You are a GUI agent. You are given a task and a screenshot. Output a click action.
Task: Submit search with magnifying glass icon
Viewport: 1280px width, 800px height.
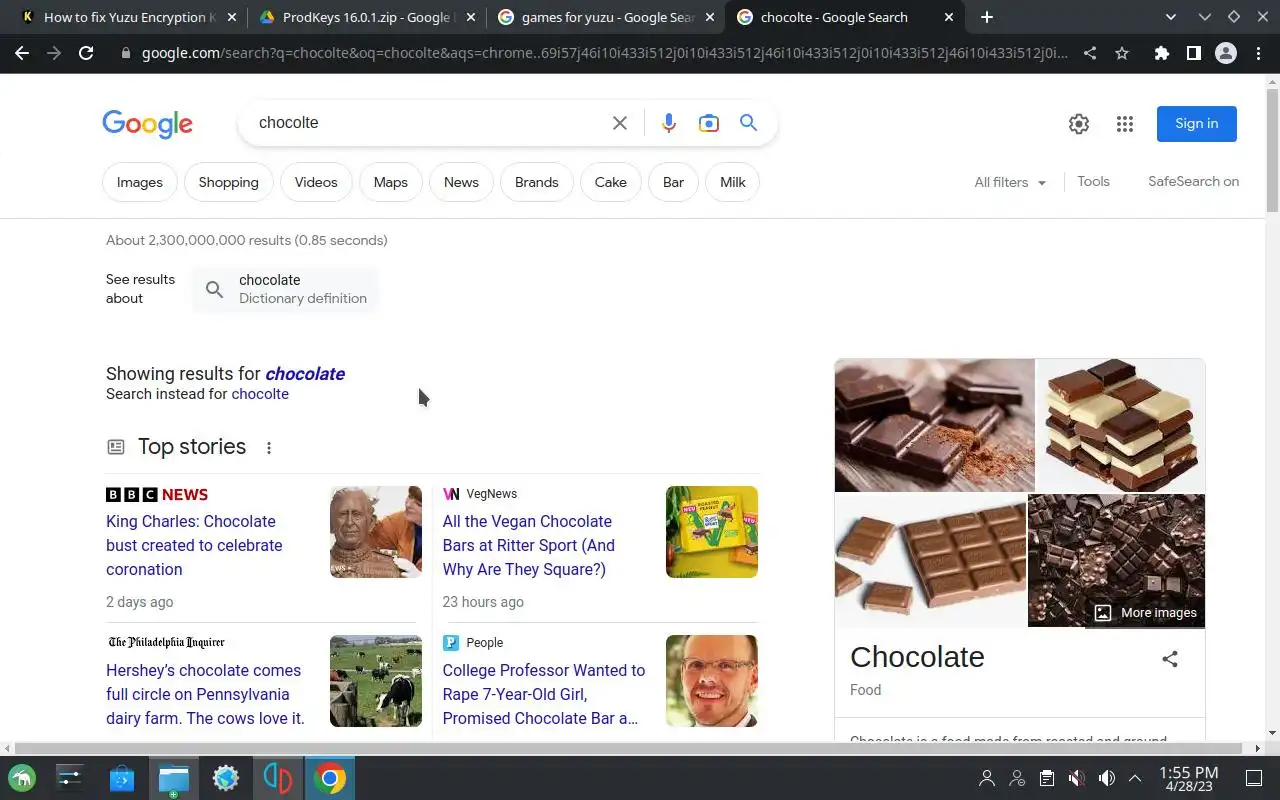pos(748,123)
